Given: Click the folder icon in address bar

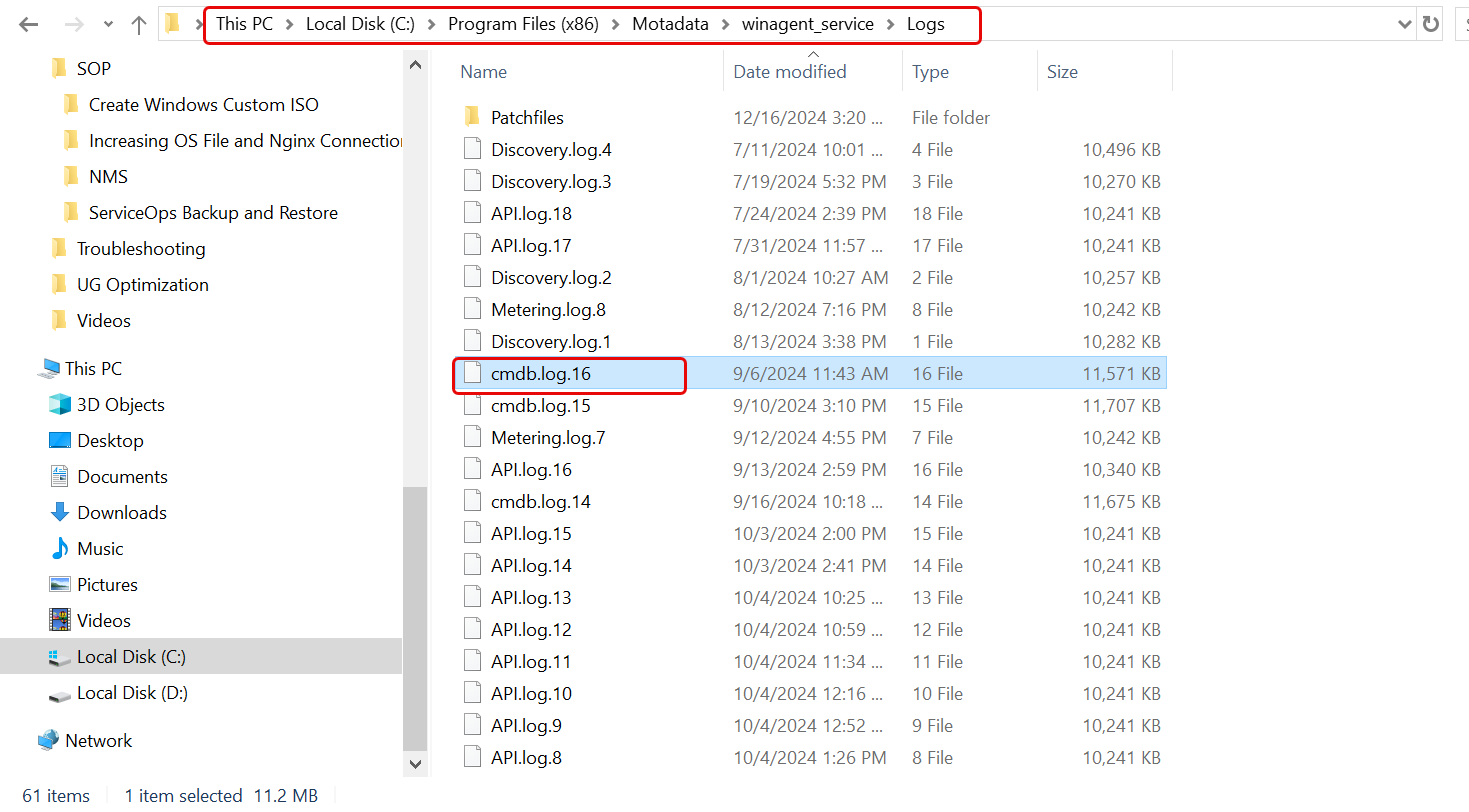Looking at the screenshot, I should pos(173,23).
